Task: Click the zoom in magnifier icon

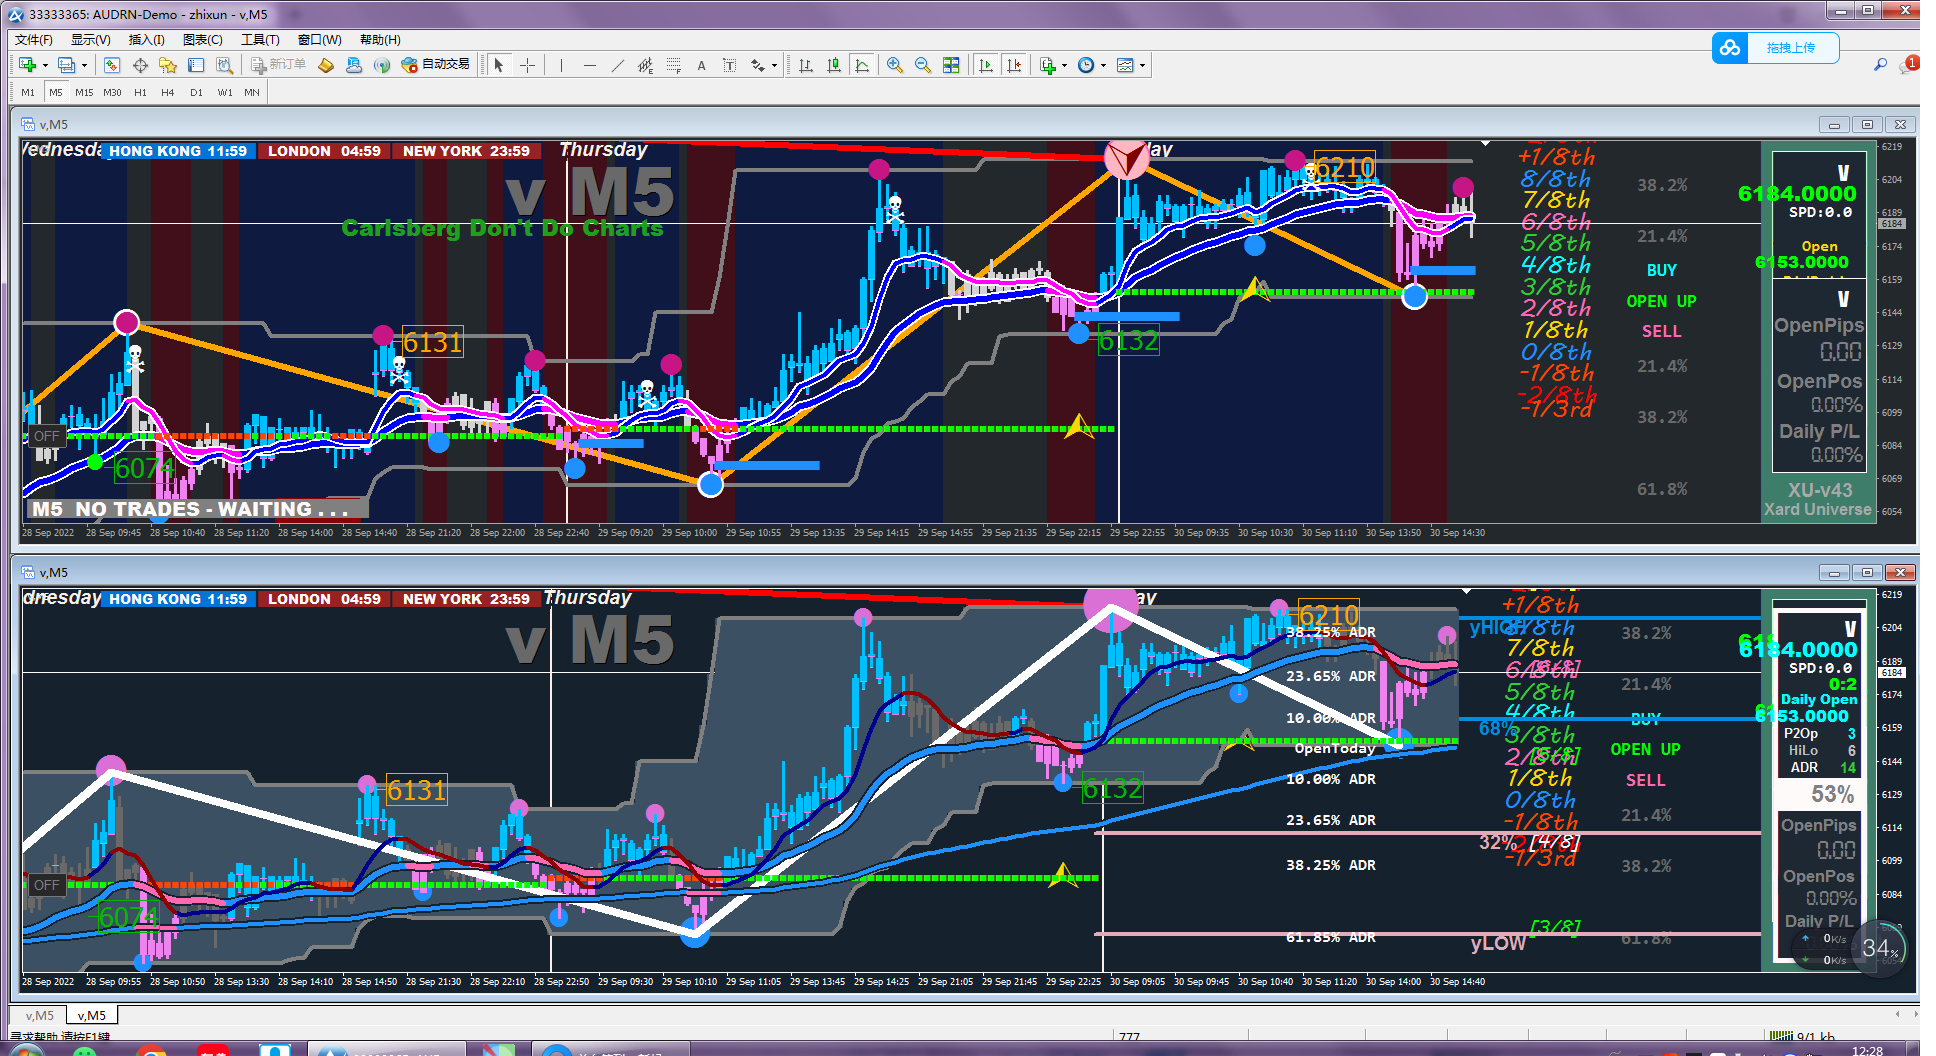Action: pos(895,65)
